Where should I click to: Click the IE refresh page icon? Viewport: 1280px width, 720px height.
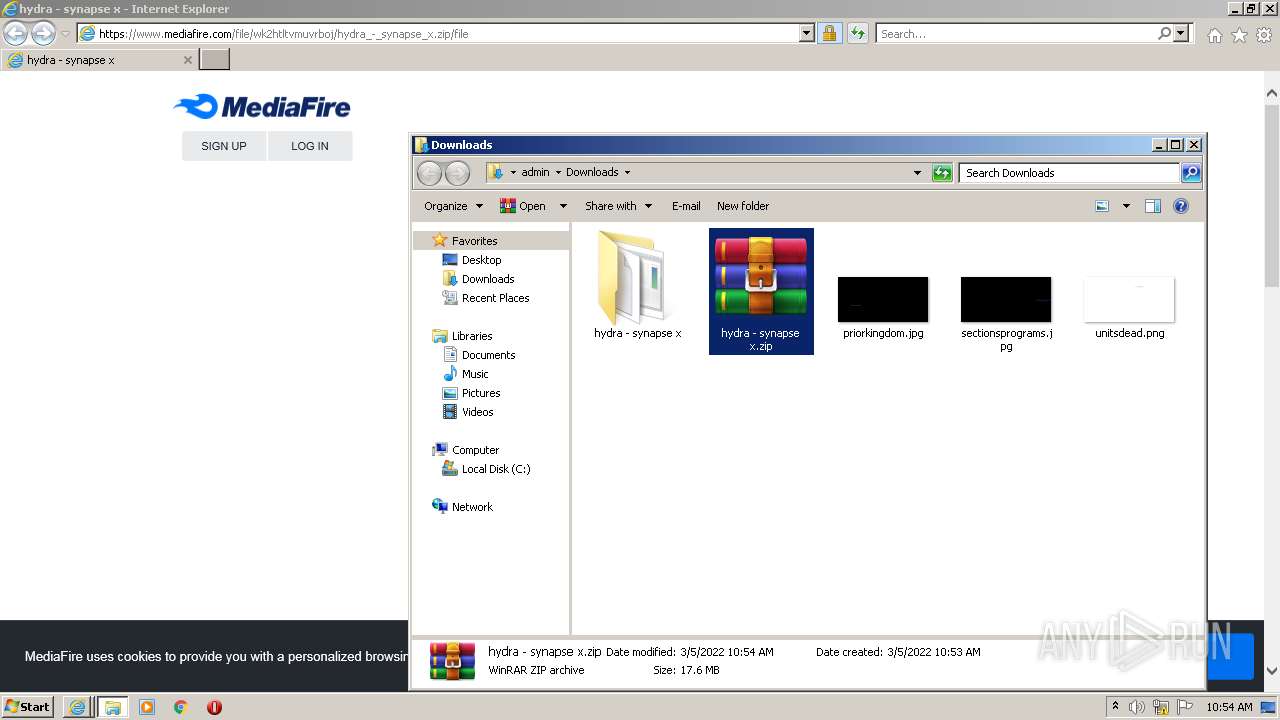[857, 33]
